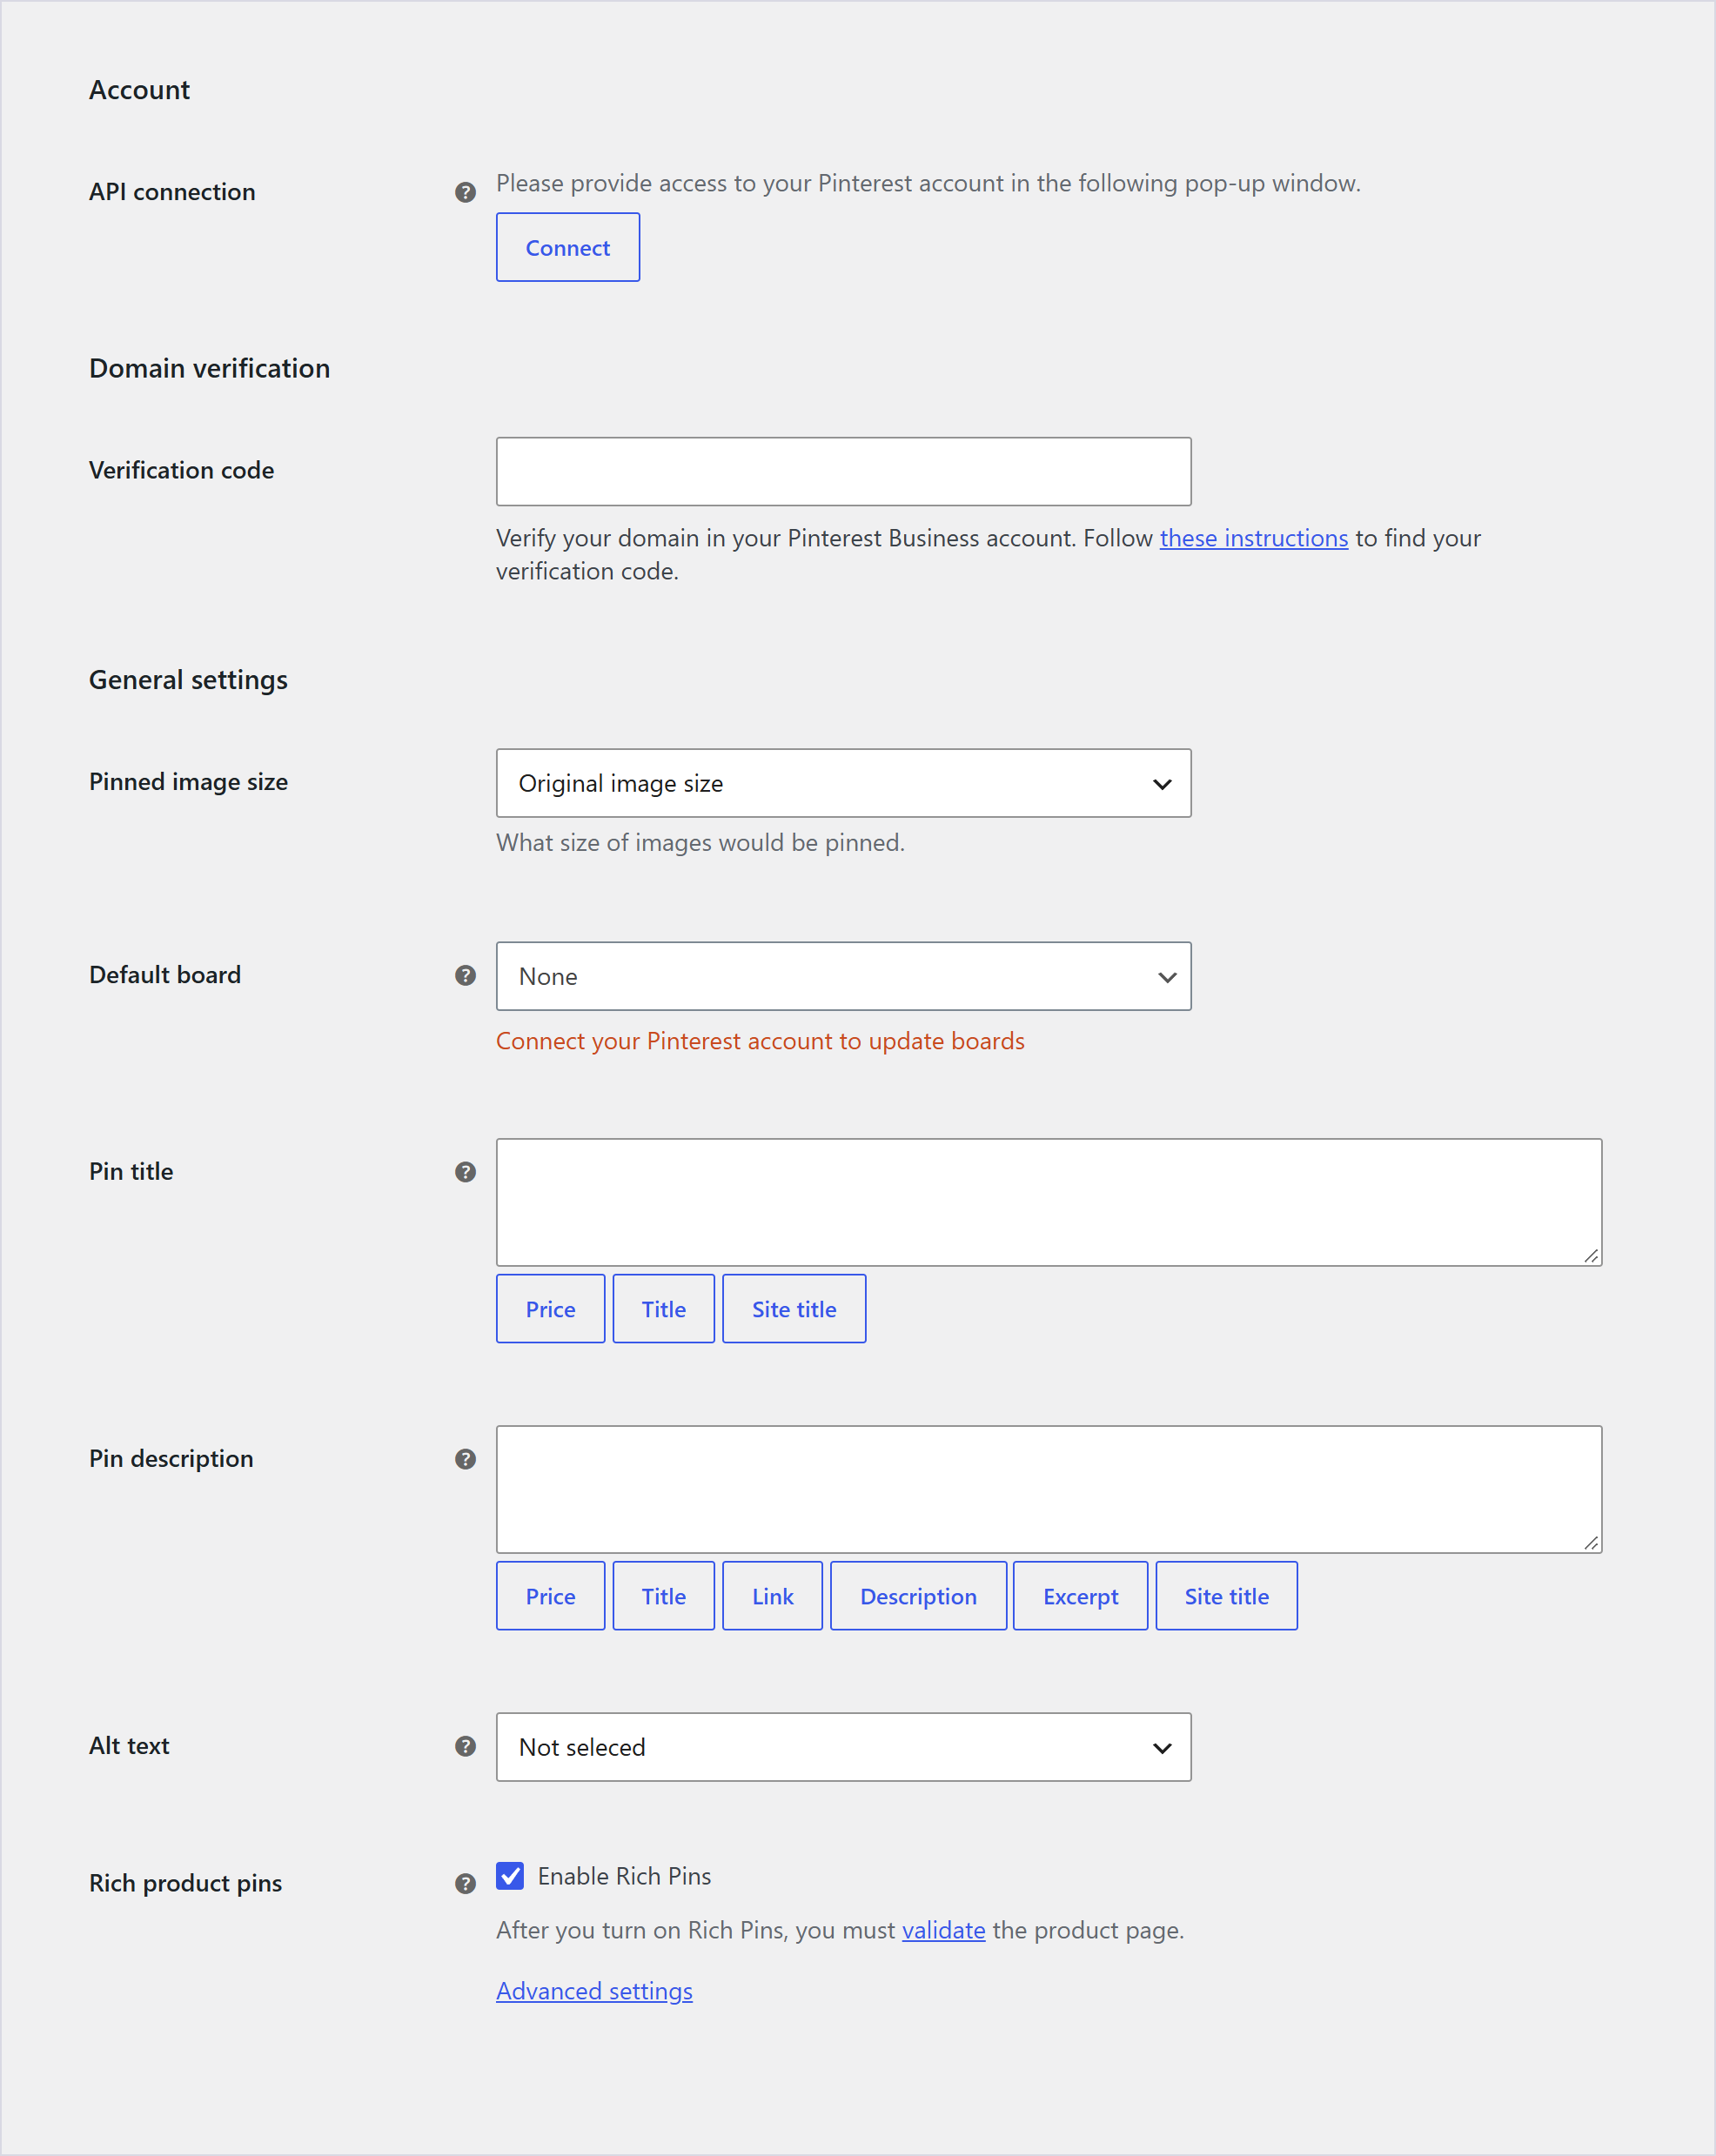Insert Site title tag in Pin title
The image size is (1716, 2156).
pos(794,1309)
